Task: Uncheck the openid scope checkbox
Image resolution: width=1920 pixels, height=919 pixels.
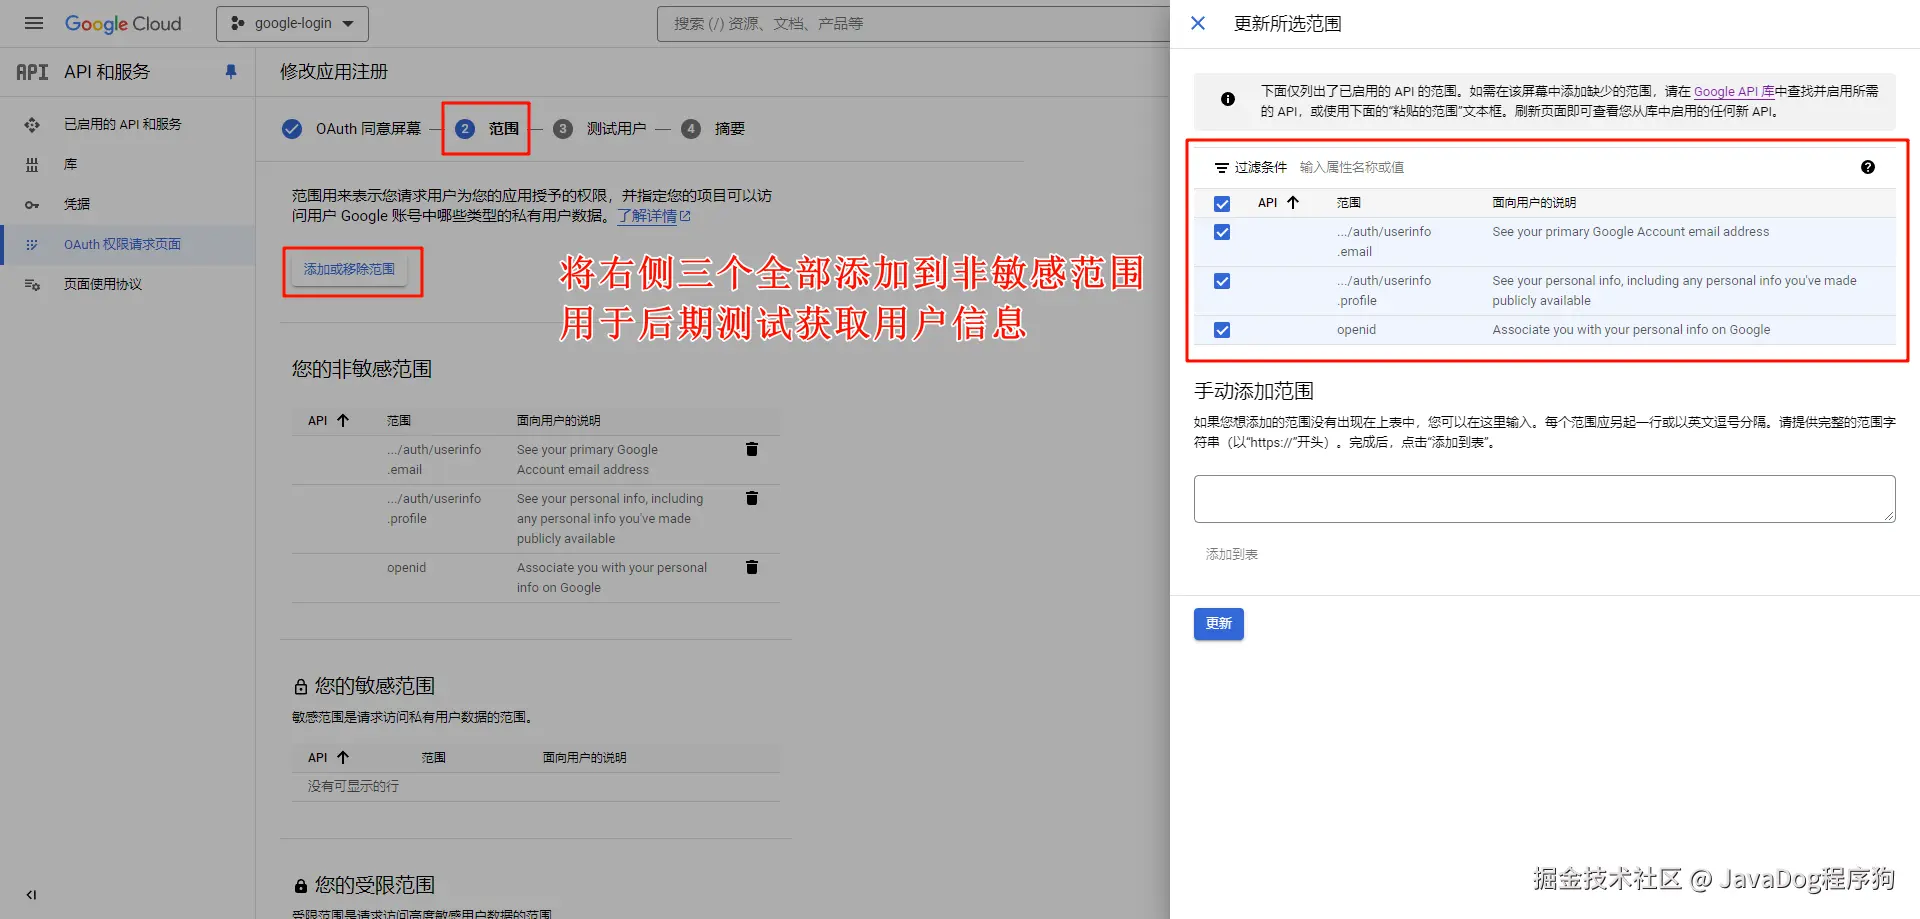Action: (x=1222, y=331)
